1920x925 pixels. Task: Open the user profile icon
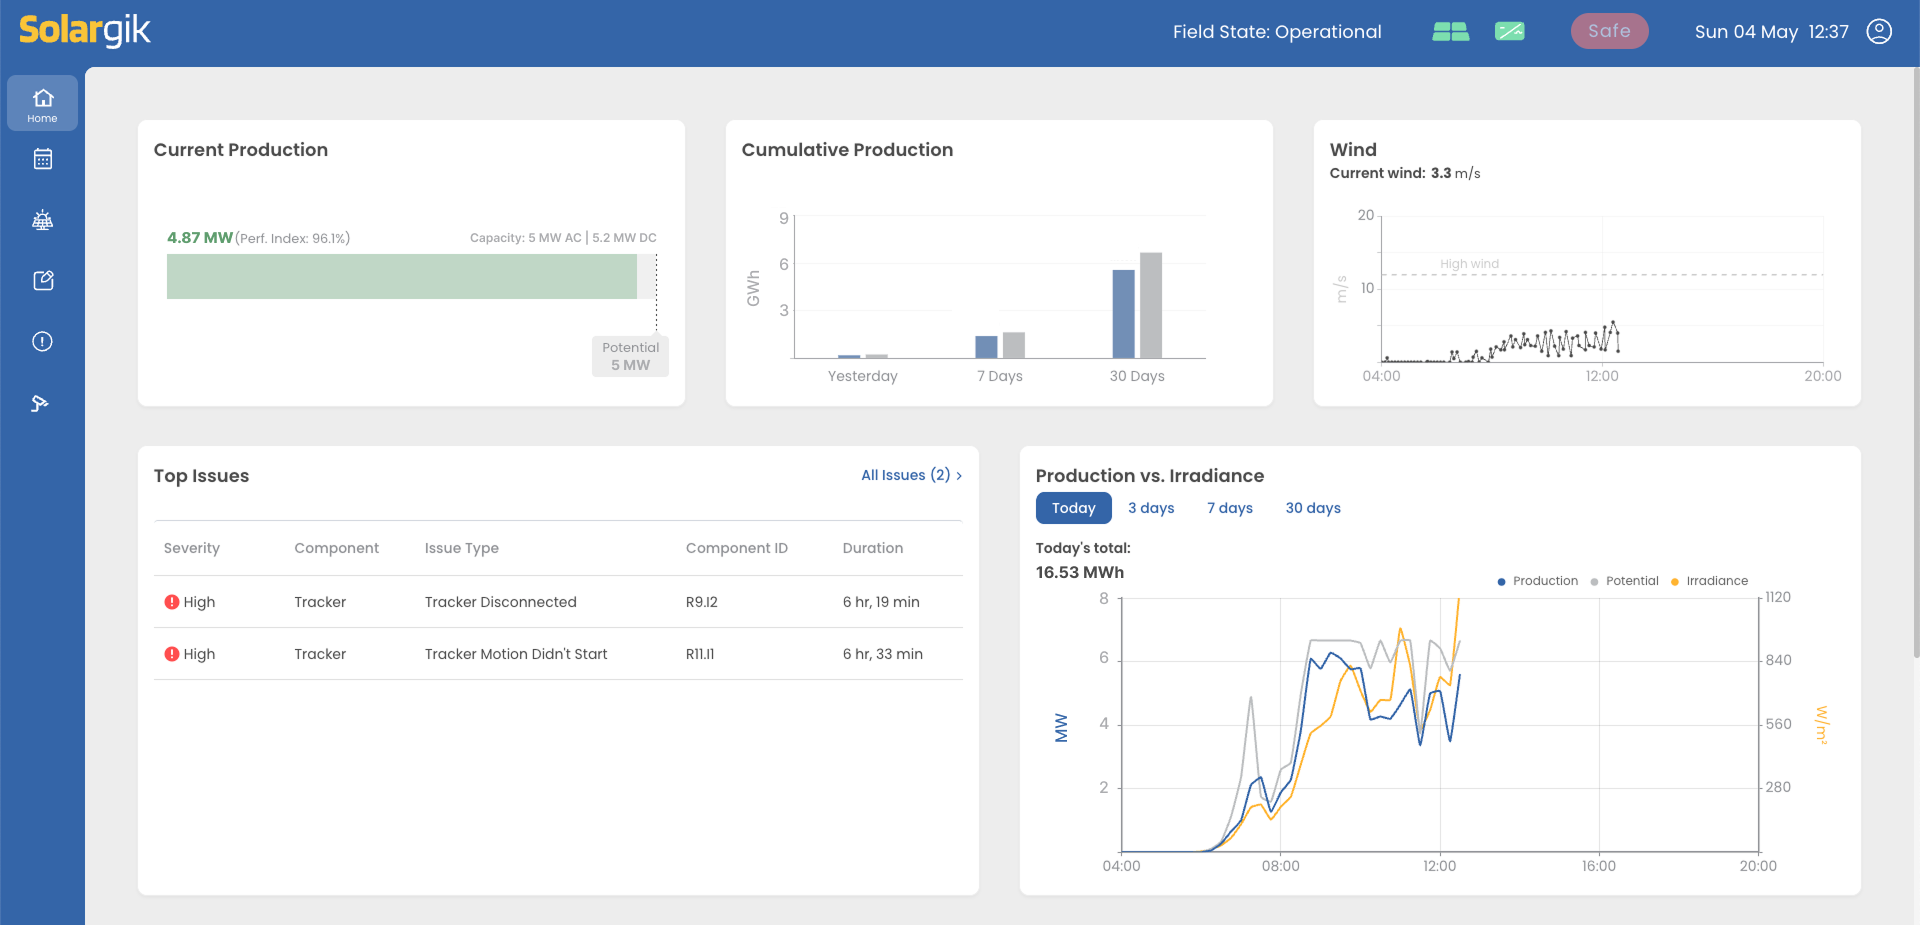tap(1879, 32)
